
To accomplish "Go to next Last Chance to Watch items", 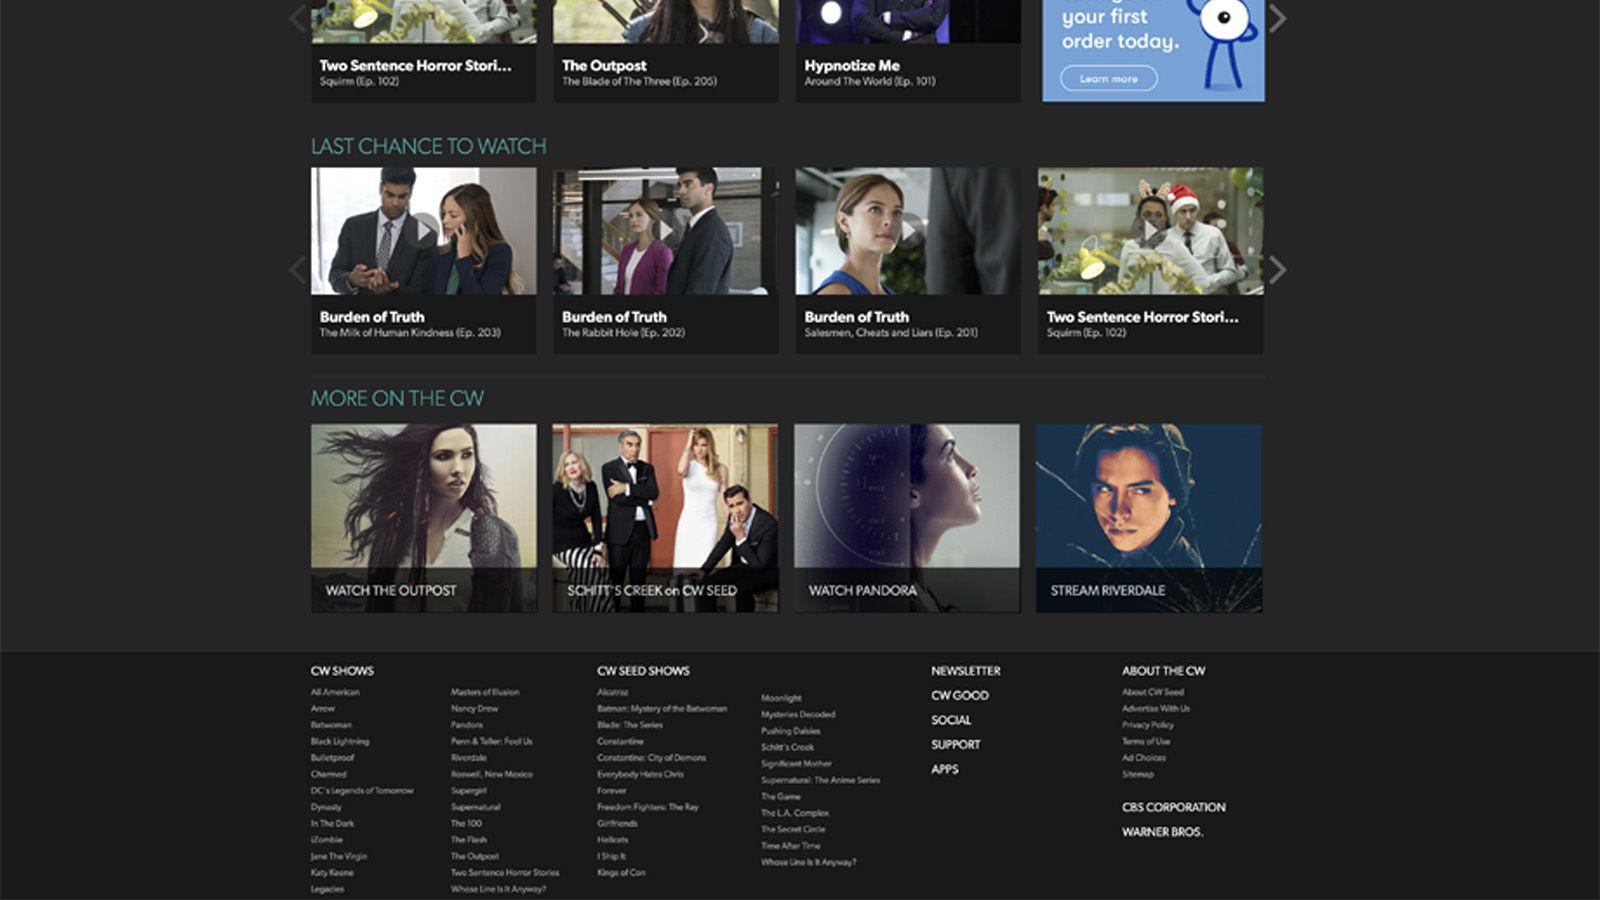I will pyautogui.click(x=1277, y=269).
